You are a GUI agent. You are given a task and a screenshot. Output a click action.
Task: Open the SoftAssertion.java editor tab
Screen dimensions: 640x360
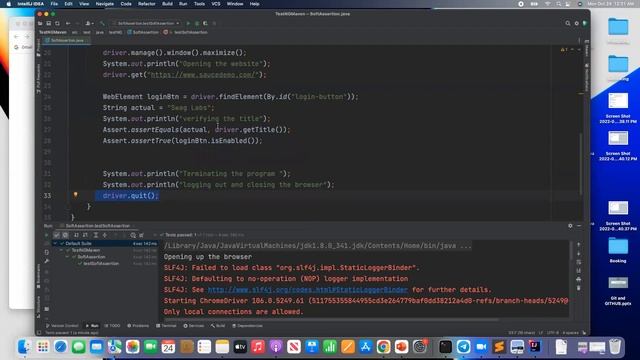click(x=67, y=40)
